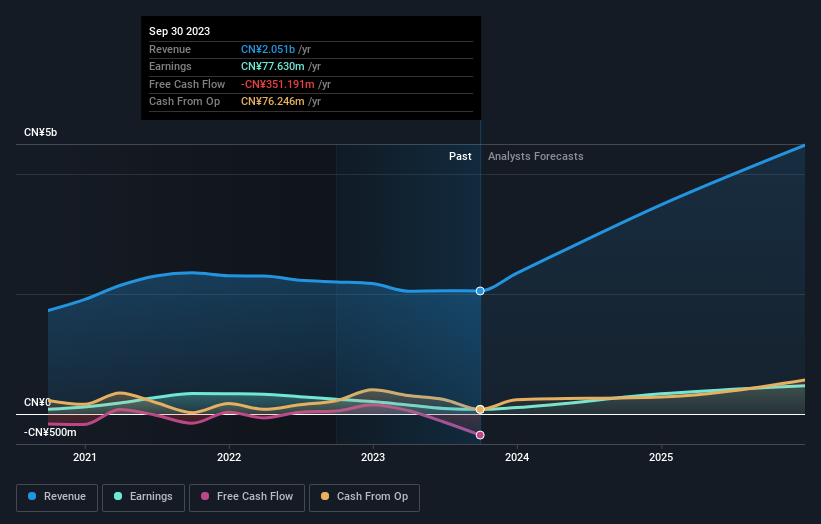821x524 pixels.
Task: Click the CN¥2.051b revenue value
Action: click(268, 49)
